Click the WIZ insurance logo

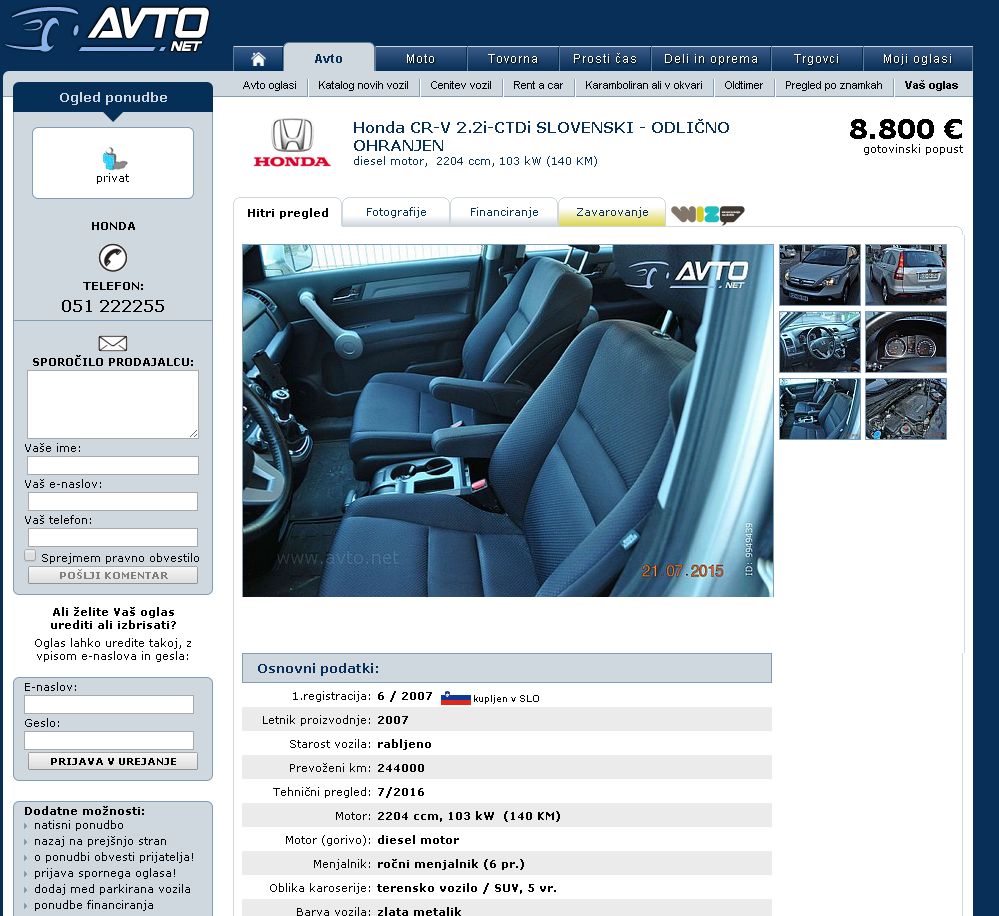coord(707,214)
